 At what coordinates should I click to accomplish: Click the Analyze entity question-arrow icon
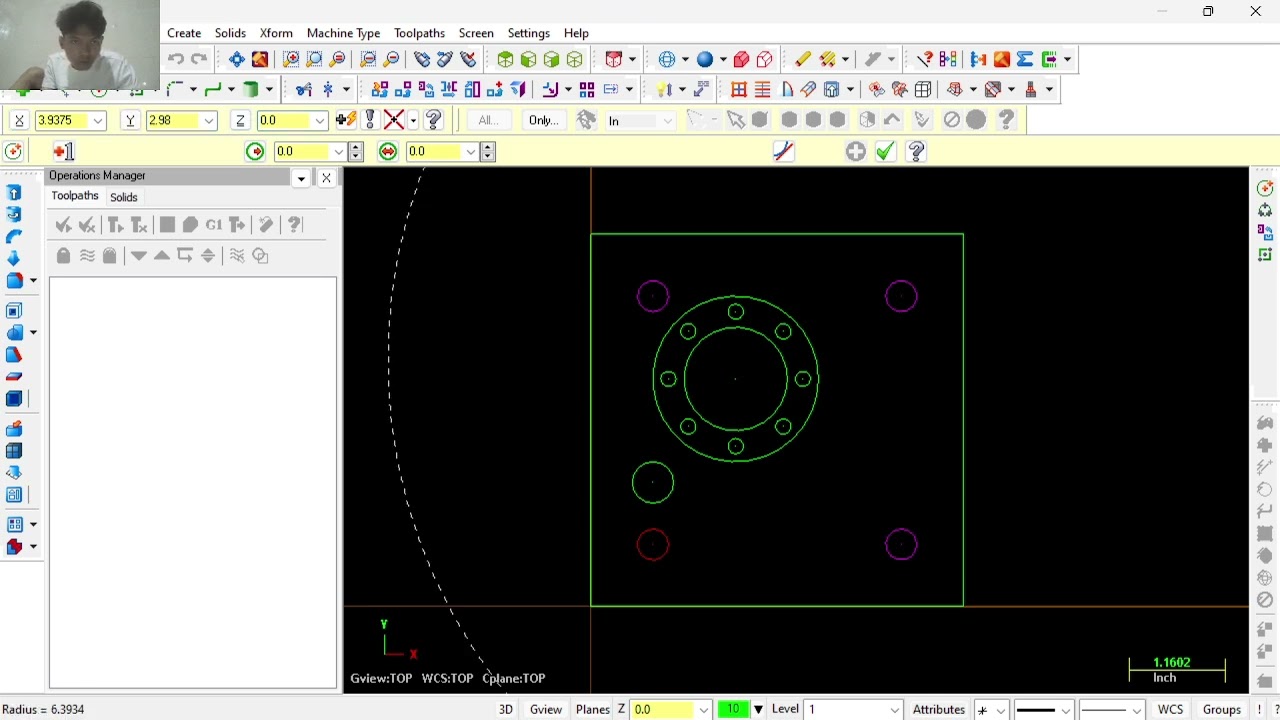(925, 59)
